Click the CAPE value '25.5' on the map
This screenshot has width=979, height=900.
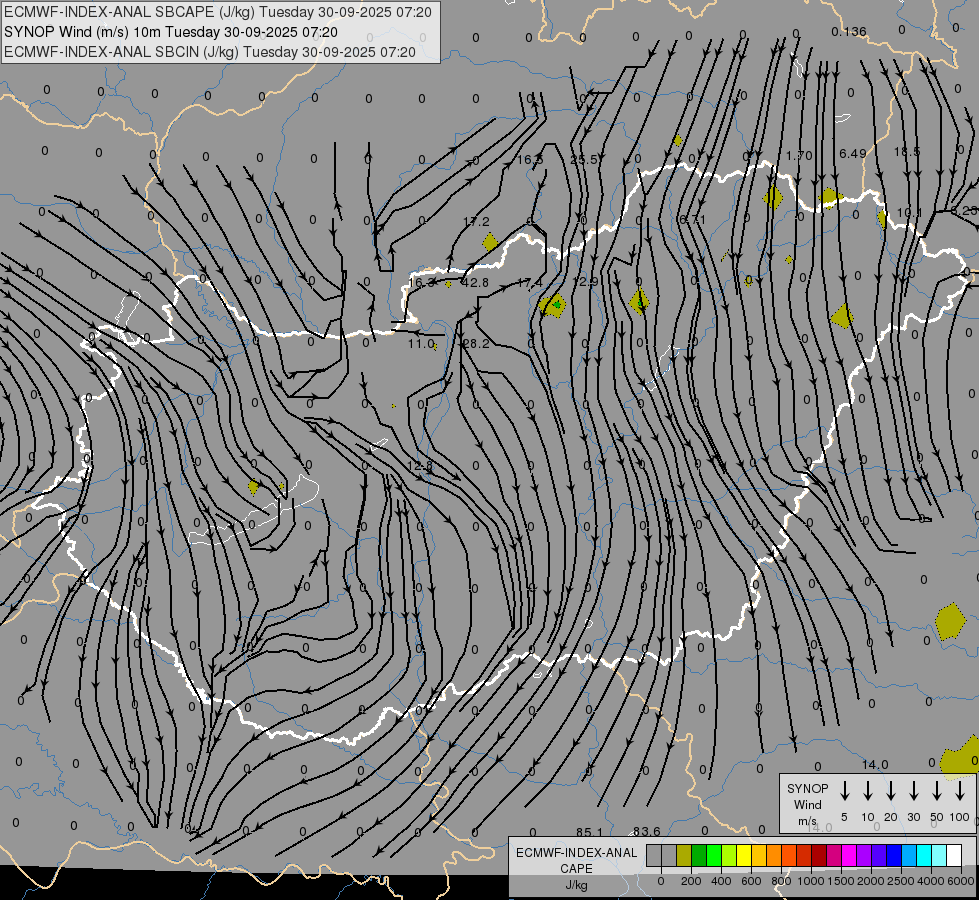click(584, 160)
